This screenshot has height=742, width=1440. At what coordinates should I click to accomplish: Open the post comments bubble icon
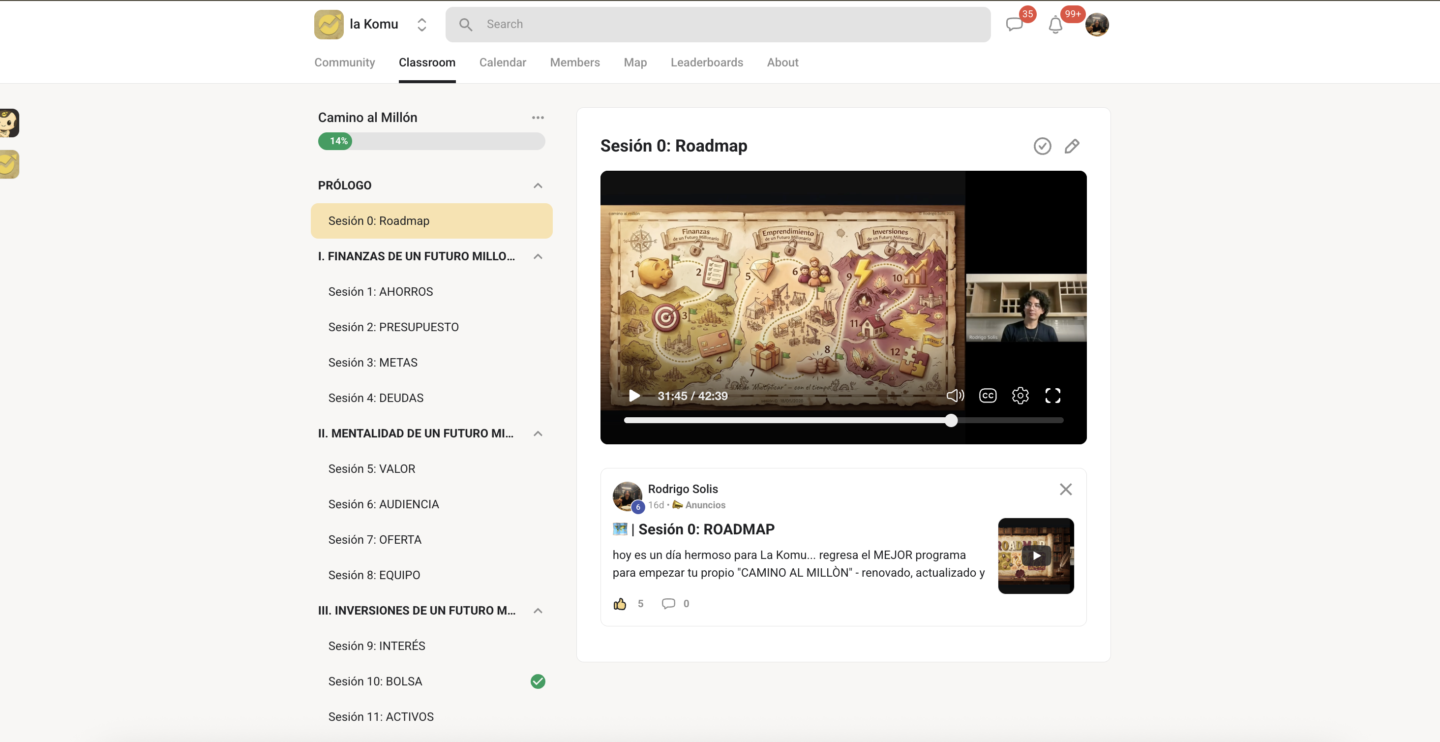[x=668, y=604]
